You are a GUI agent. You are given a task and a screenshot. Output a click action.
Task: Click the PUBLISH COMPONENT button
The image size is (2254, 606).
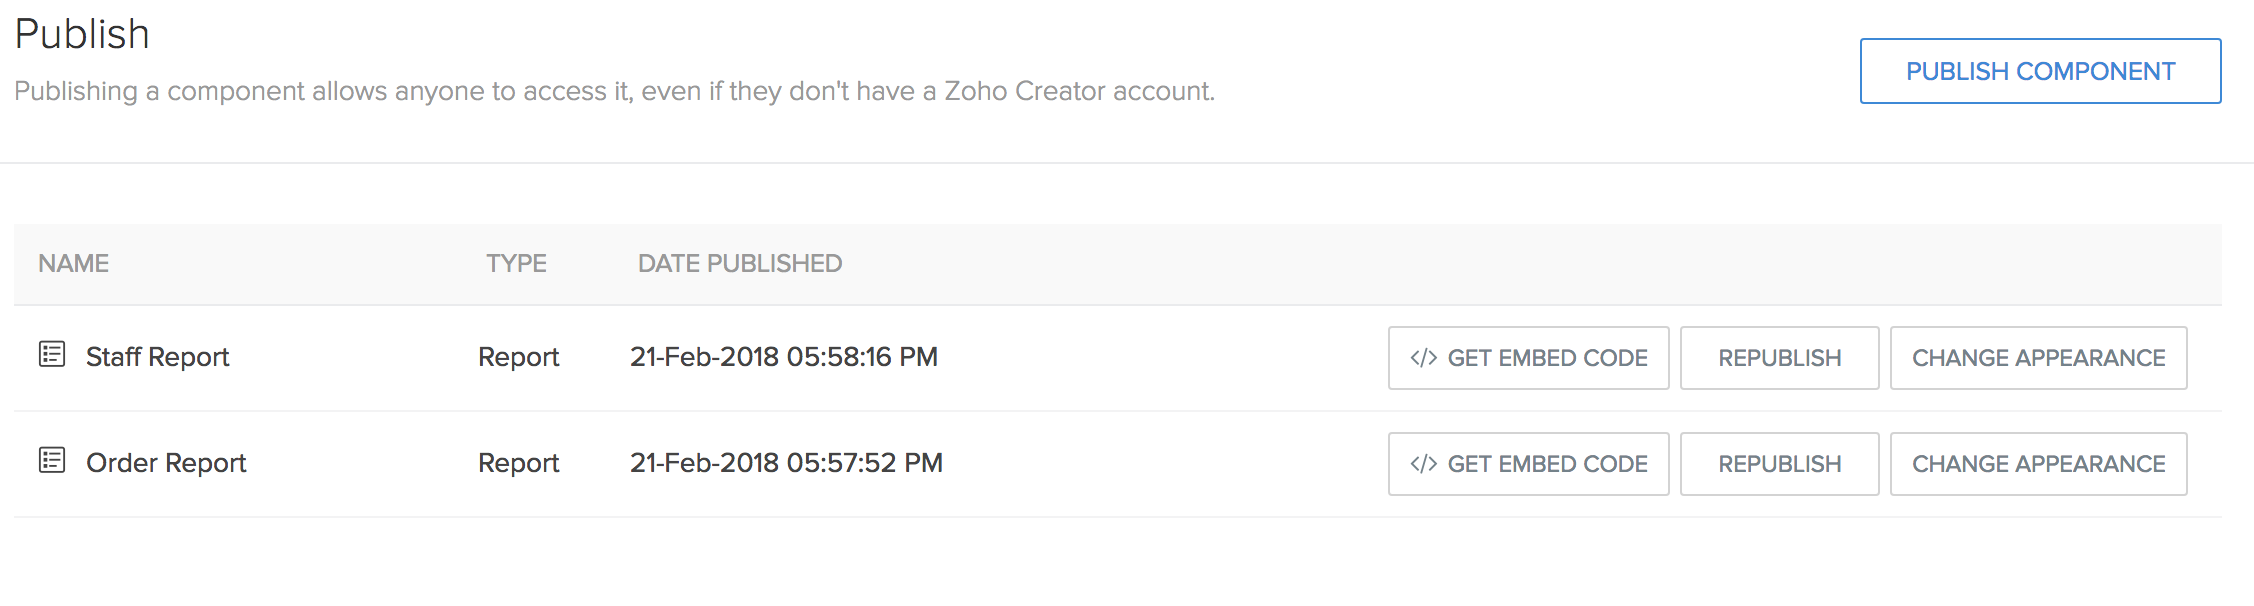(2040, 70)
